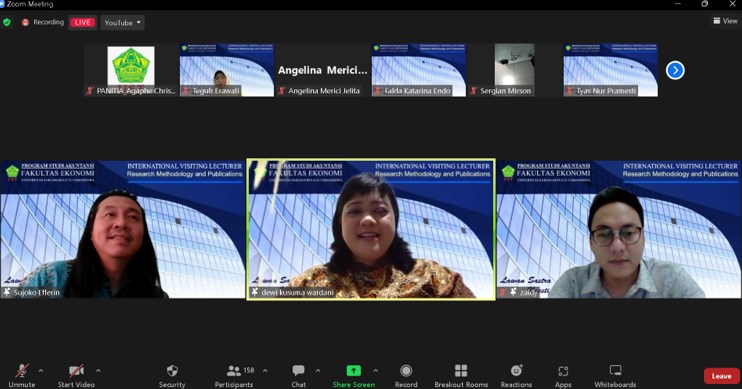Screen dimensions: 742x389
Task: Click the muted mic icon beside Angelina Merici Jelita
Action: coord(282,91)
